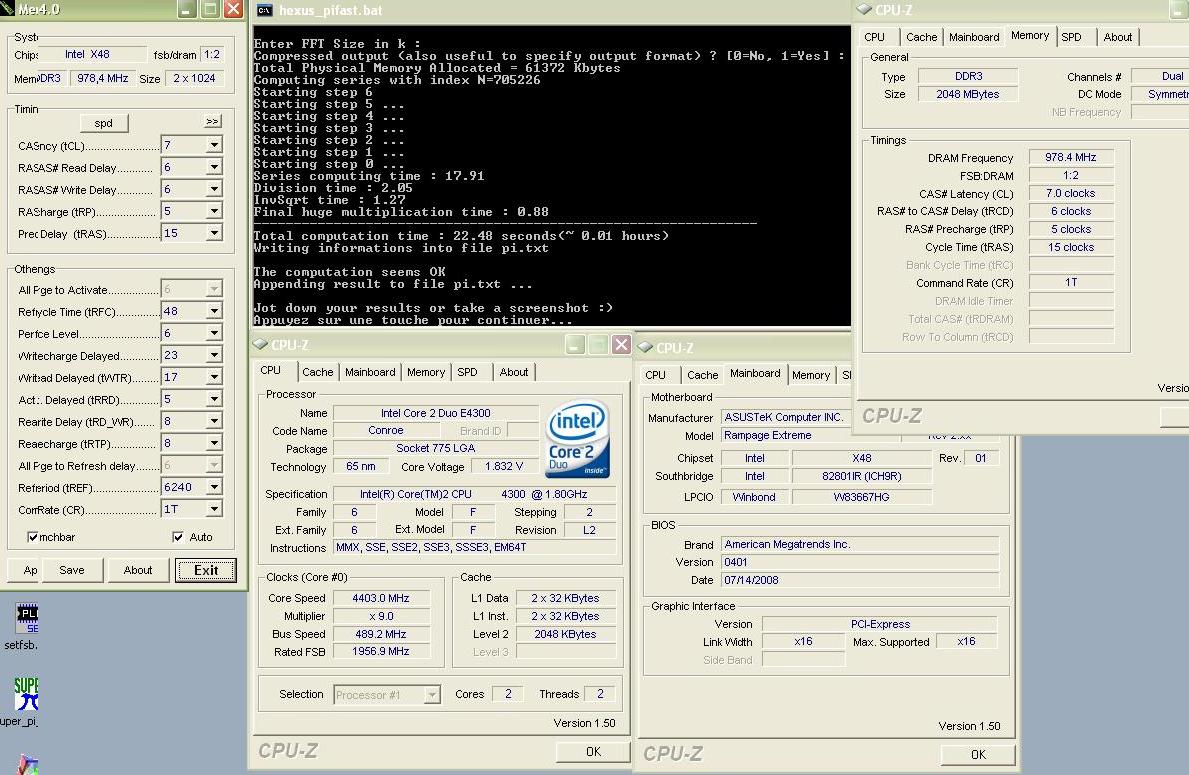This screenshot has height=775, width=1189.
Task: Expand the Performance Level dropdown
Action: pos(215,333)
